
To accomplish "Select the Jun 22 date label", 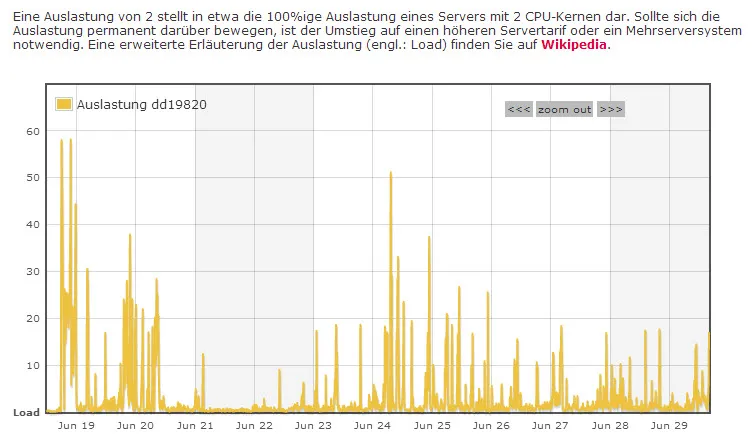I will (254, 425).
